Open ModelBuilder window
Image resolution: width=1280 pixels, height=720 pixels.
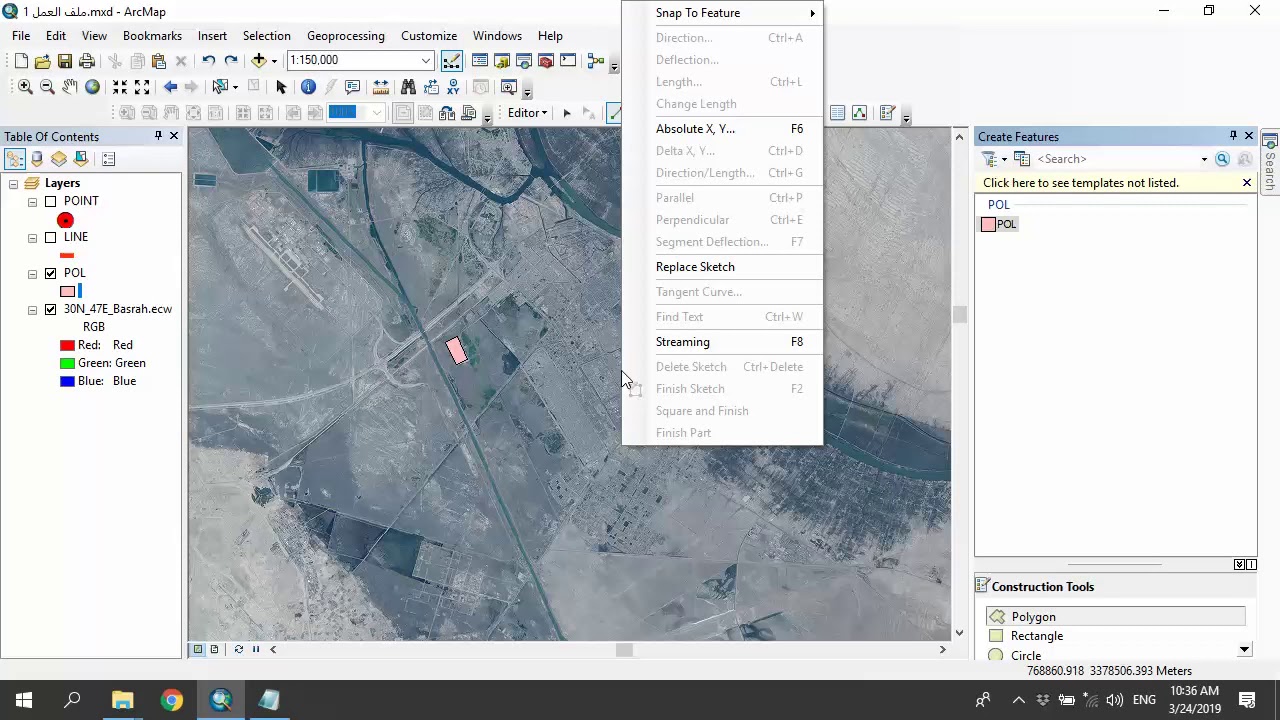coord(596,60)
